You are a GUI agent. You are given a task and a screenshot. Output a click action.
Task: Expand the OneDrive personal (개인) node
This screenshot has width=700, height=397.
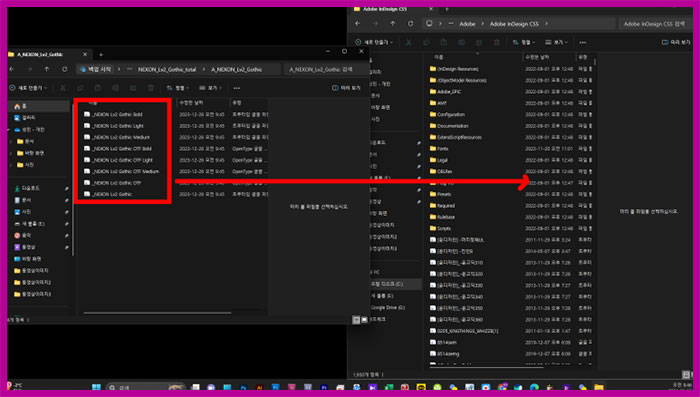coord(9,130)
